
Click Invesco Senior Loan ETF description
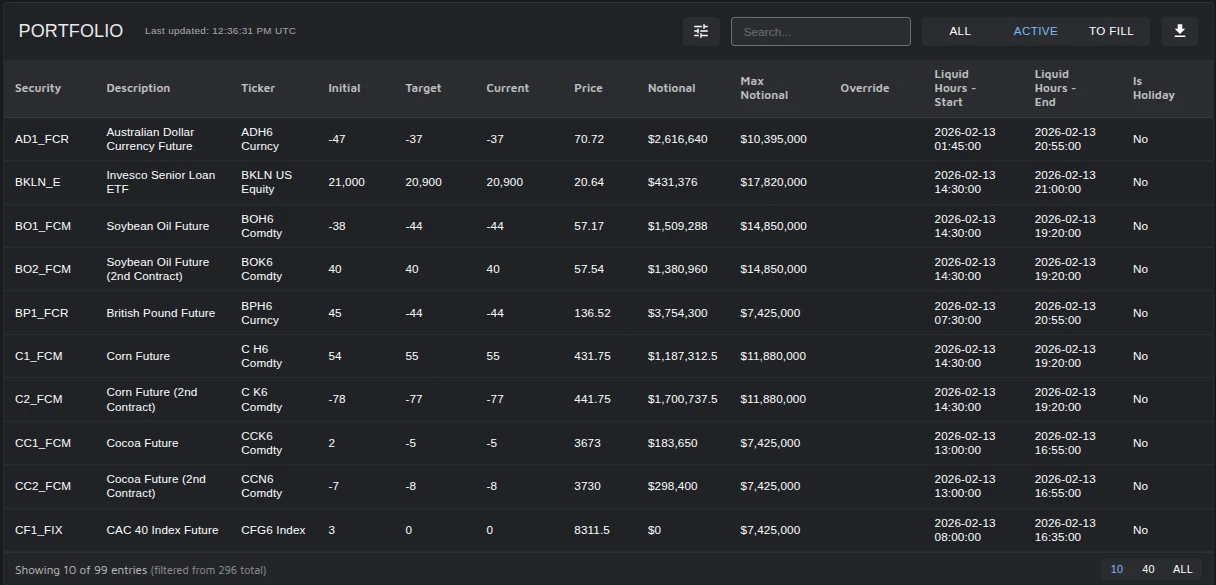click(x=161, y=182)
